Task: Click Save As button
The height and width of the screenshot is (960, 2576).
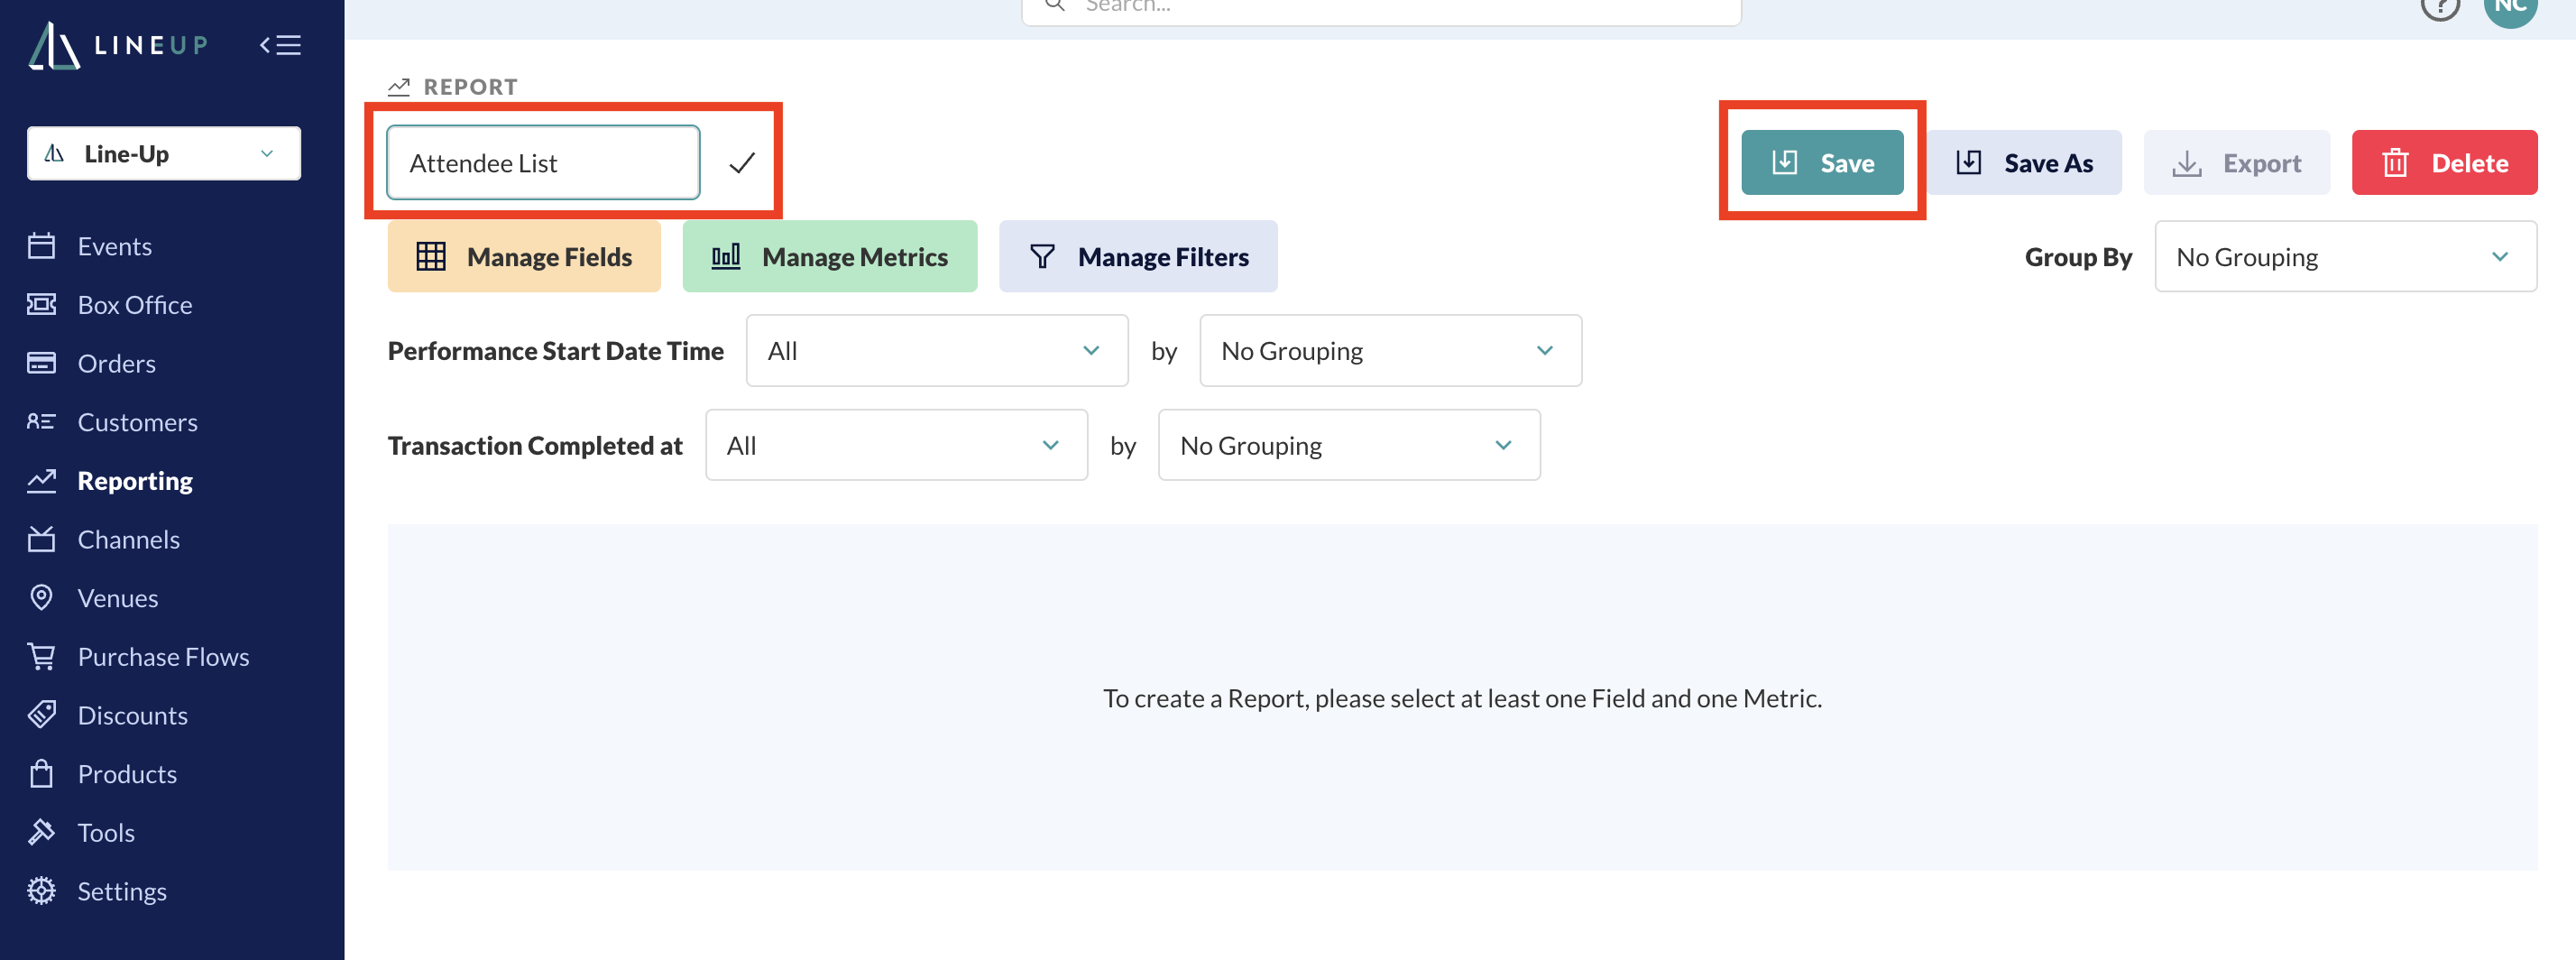Action: pos(2024,162)
